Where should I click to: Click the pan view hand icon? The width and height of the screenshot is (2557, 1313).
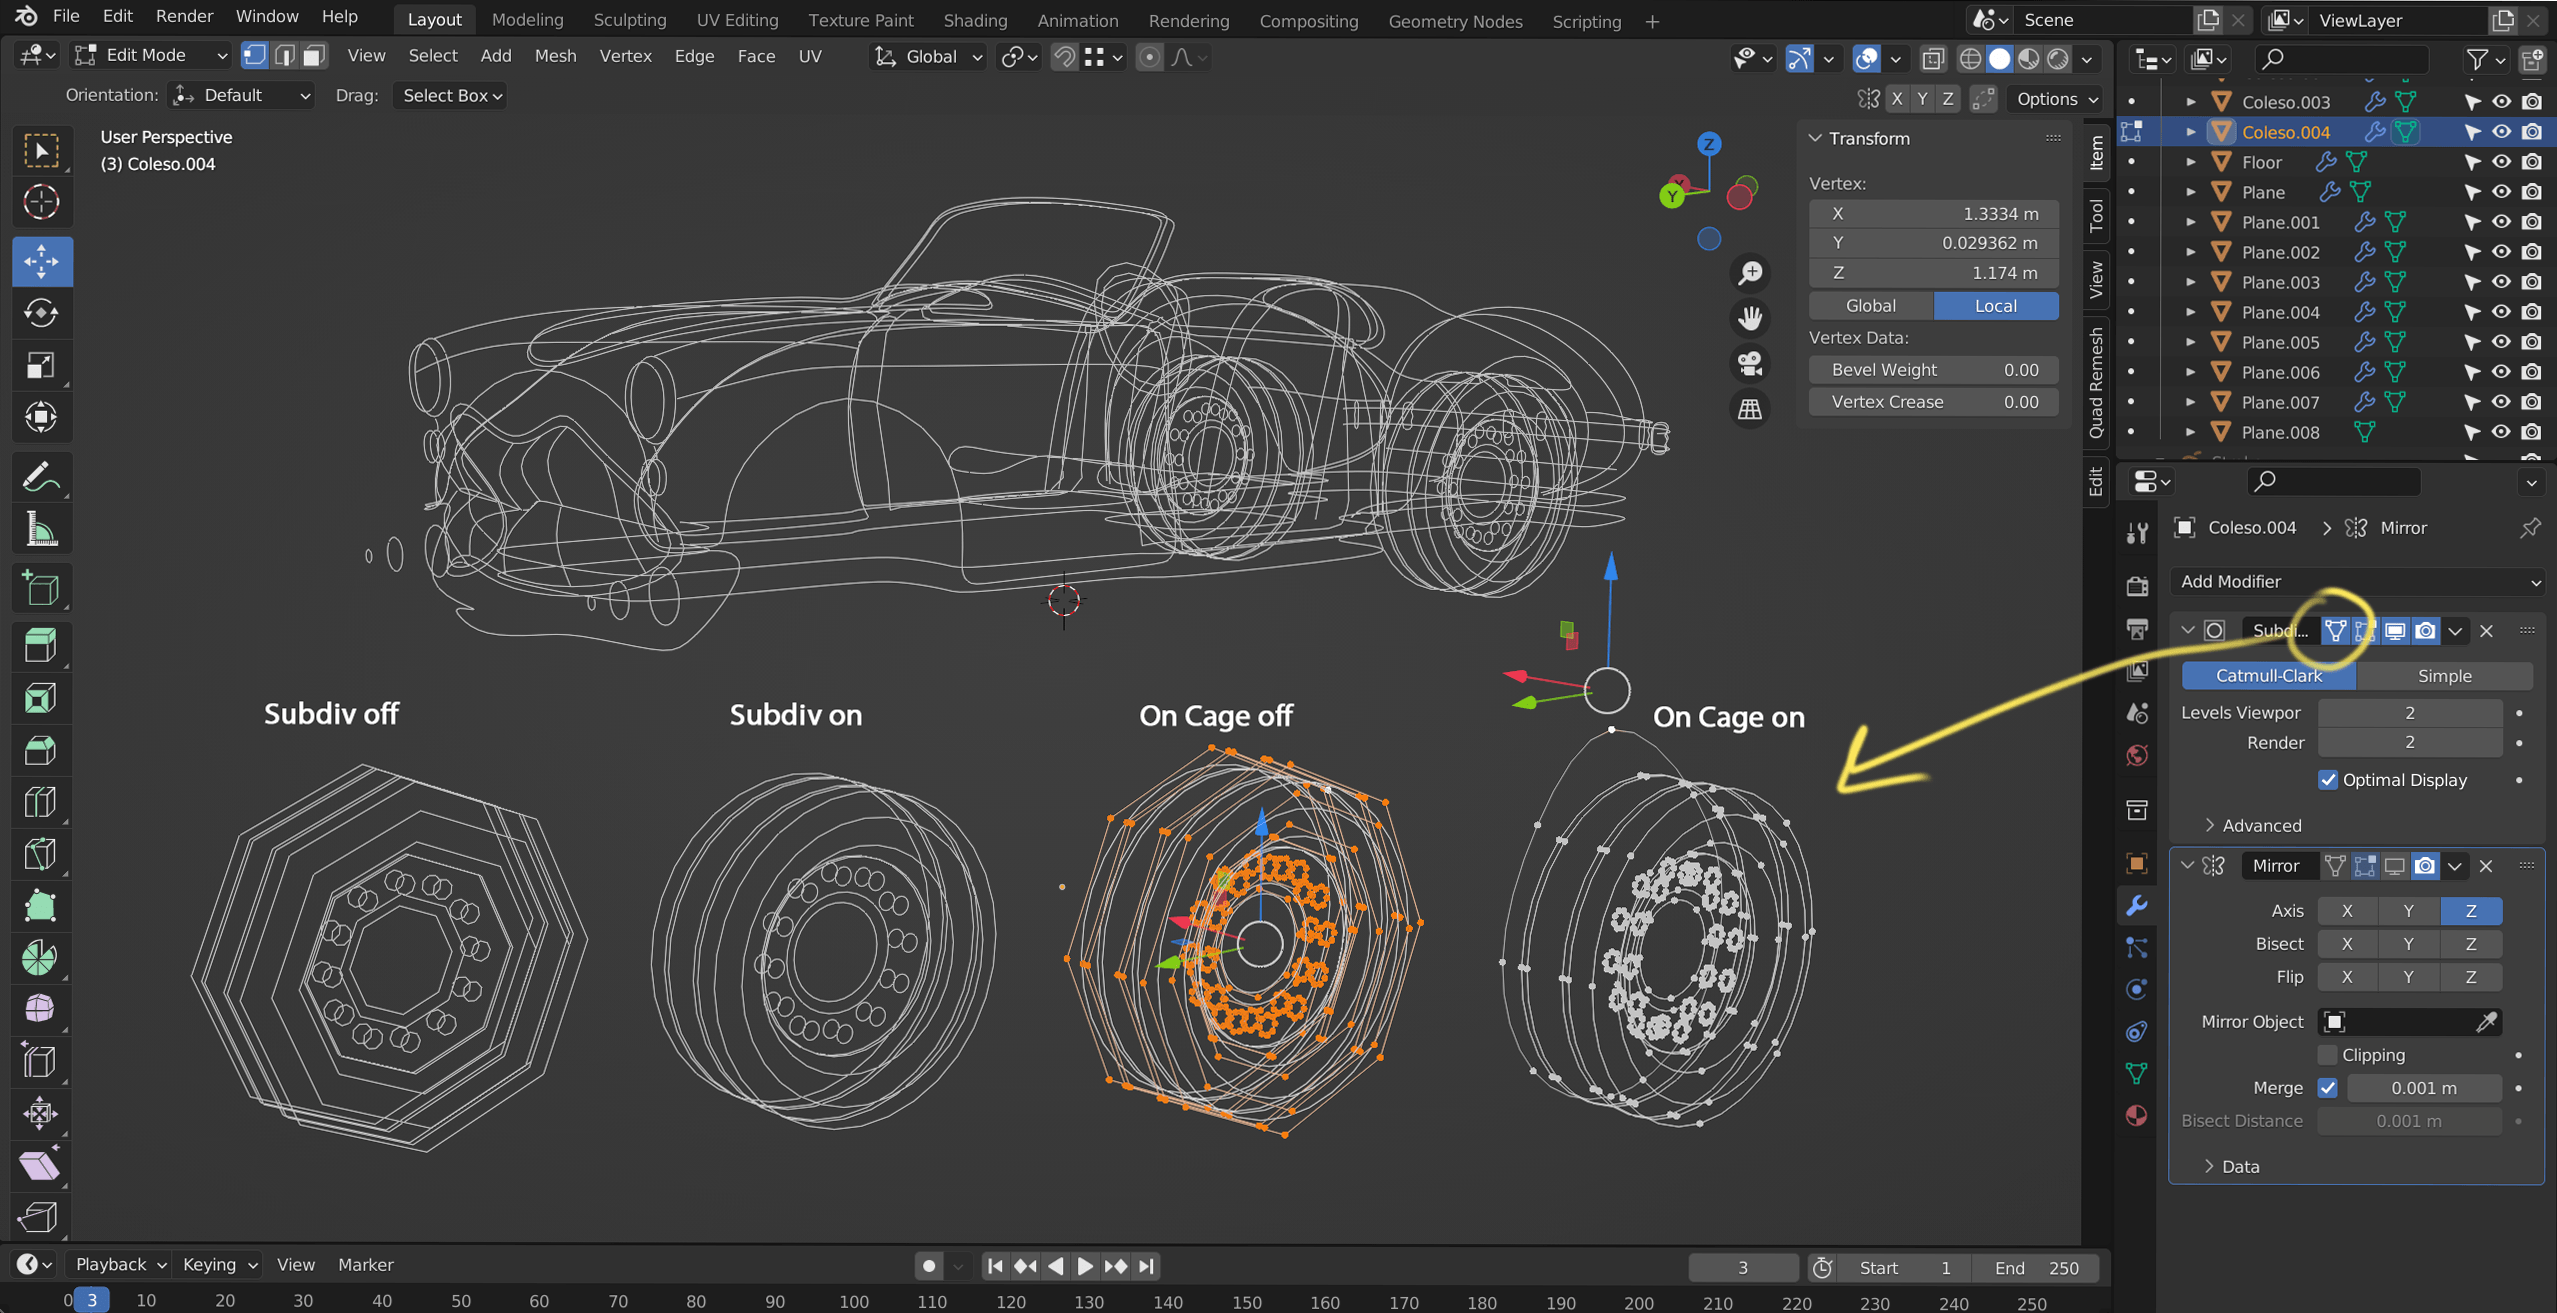[1750, 318]
